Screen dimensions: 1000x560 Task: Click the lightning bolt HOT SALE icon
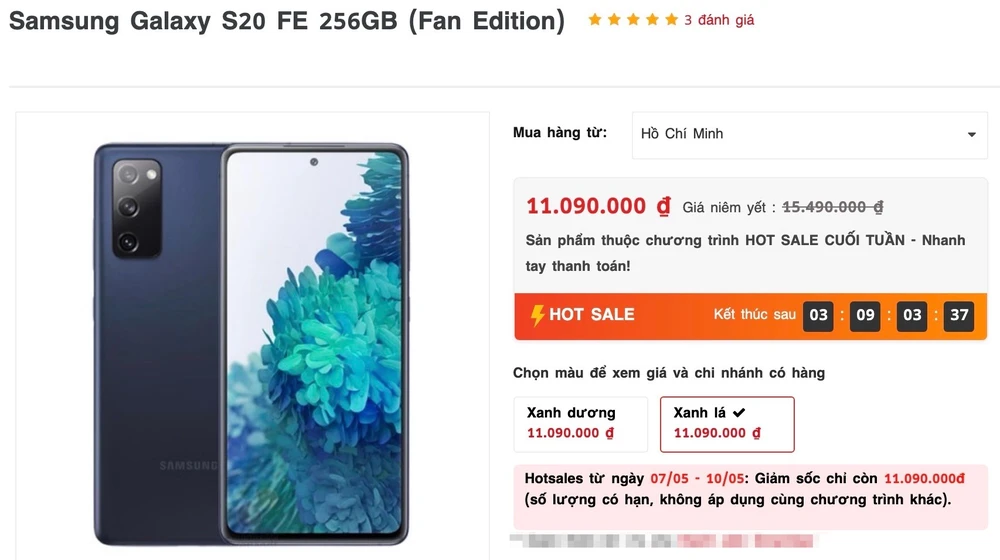pos(538,315)
